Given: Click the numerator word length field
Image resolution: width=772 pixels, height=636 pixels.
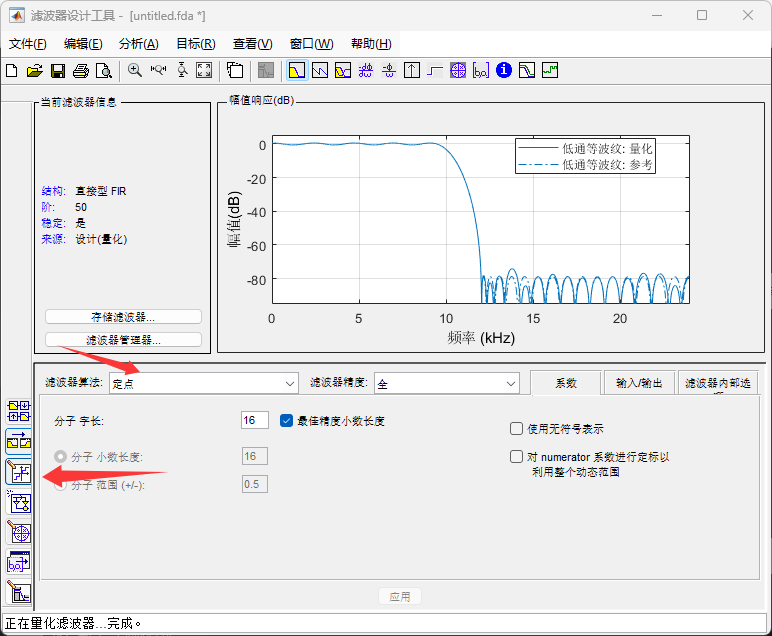Looking at the screenshot, I should (x=255, y=421).
